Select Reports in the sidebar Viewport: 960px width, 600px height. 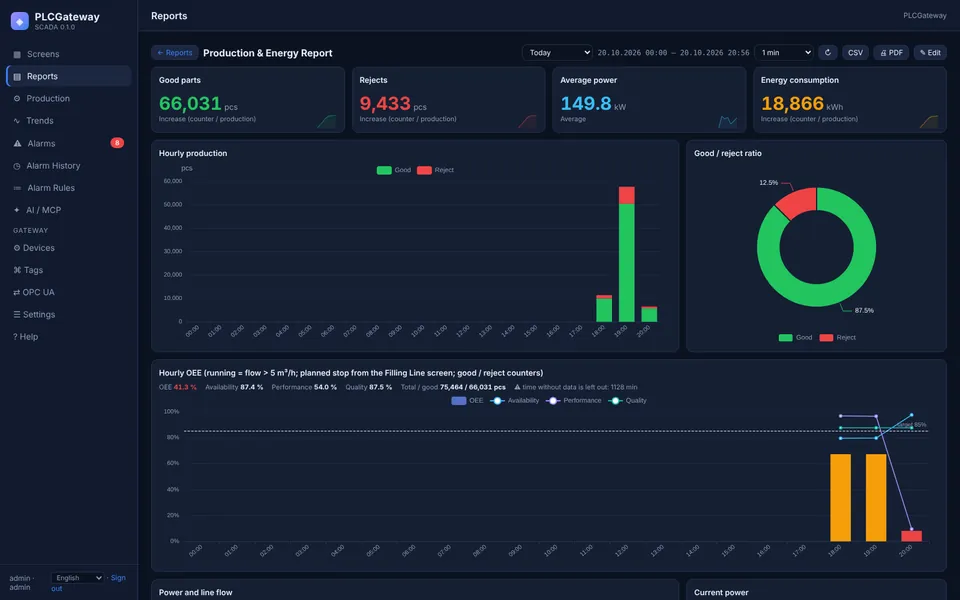[x=69, y=76]
